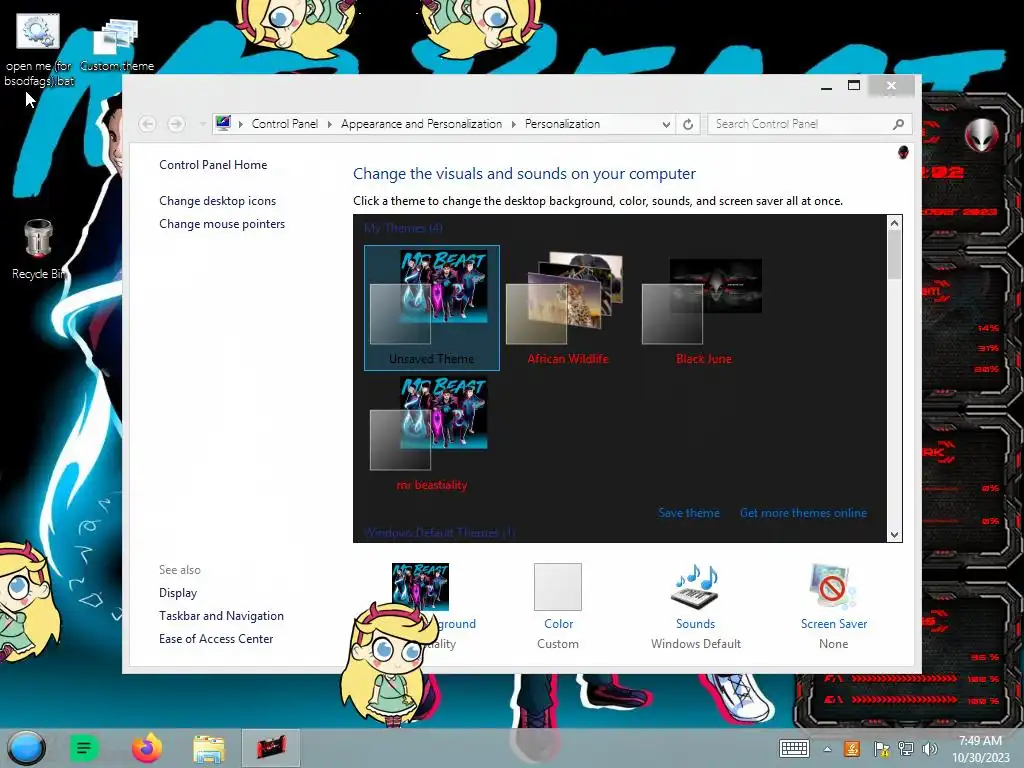Image resolution: width=1024 pixels, height=768 pixels.
Task: Open the Action Center flag icon
Action: point(881,748)
